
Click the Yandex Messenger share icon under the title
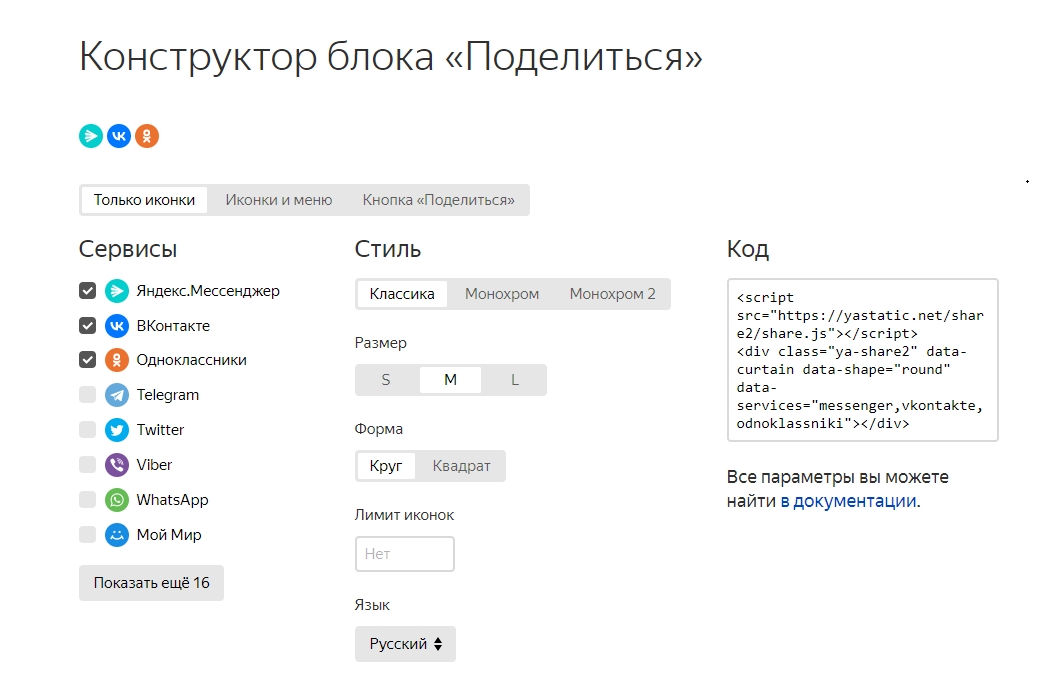coord(91,136)
